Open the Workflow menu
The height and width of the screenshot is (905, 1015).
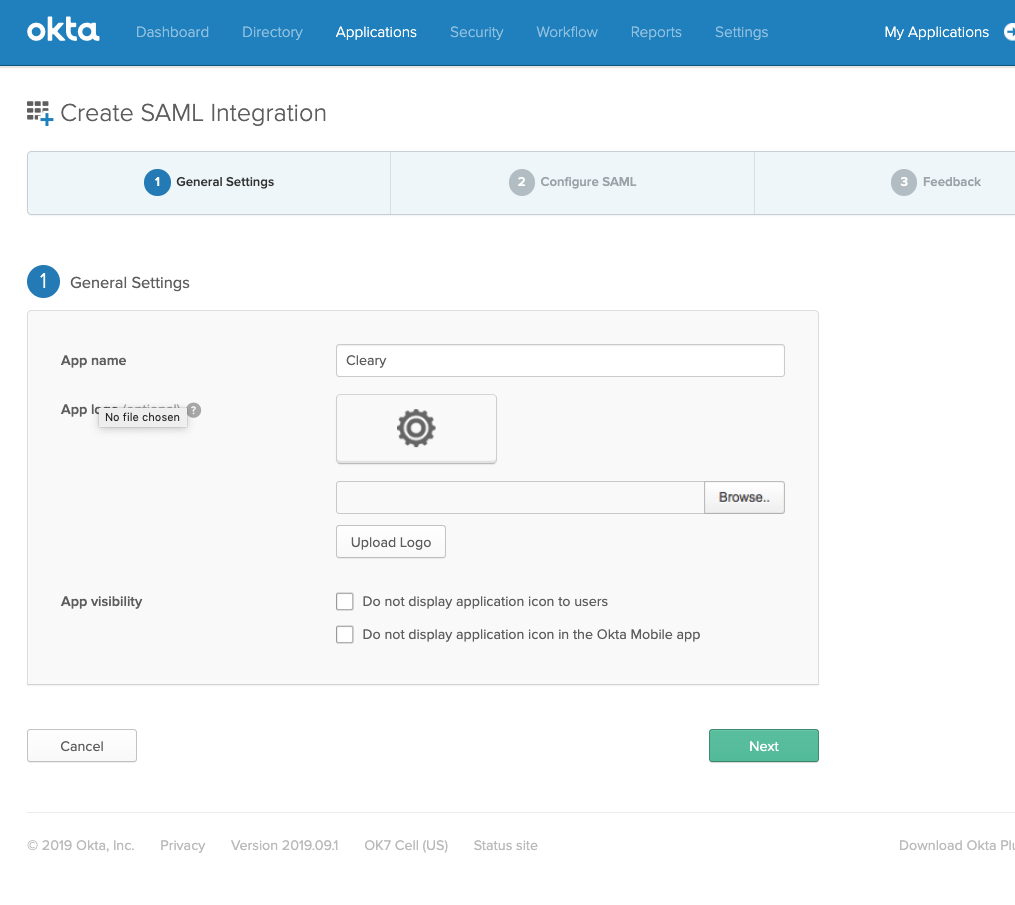(x=567, y=32)
